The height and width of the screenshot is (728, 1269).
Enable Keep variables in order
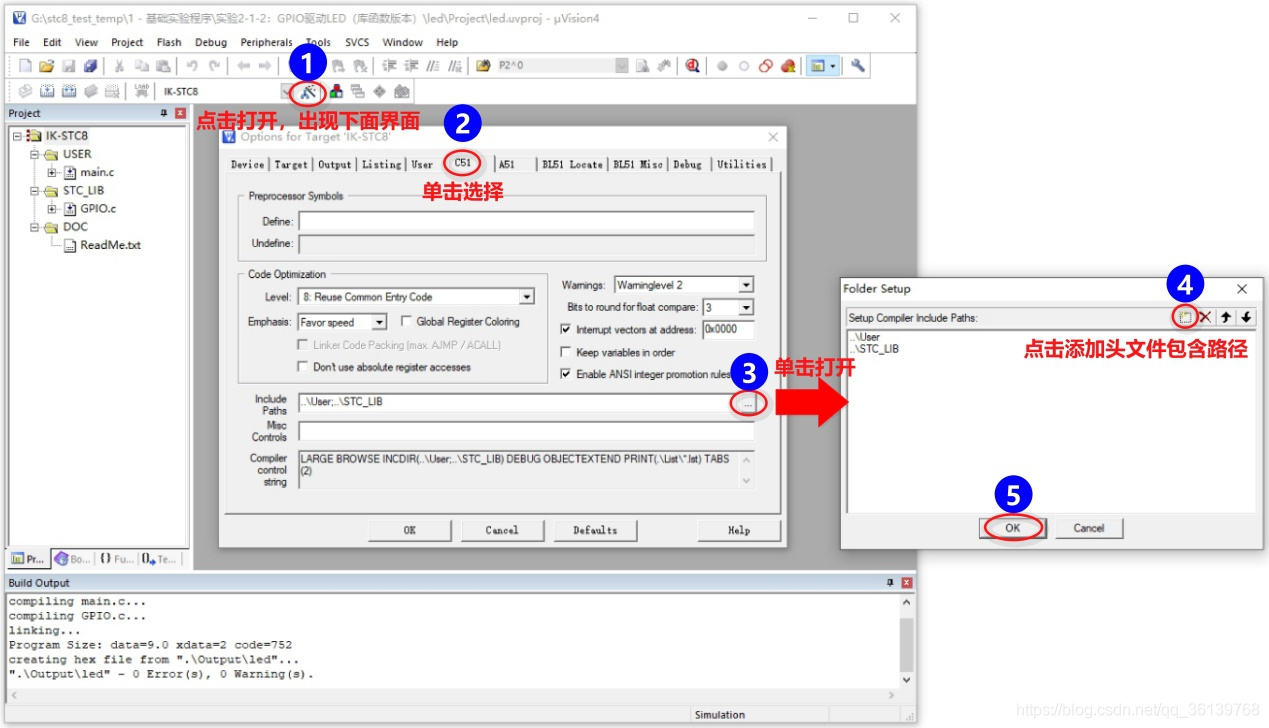coord(567,352)
